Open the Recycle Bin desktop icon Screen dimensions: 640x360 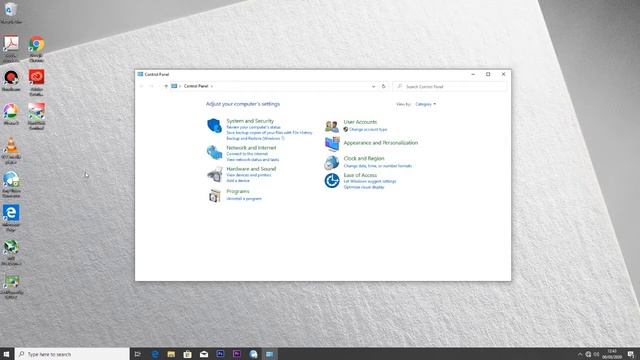[x=11, y=12]
